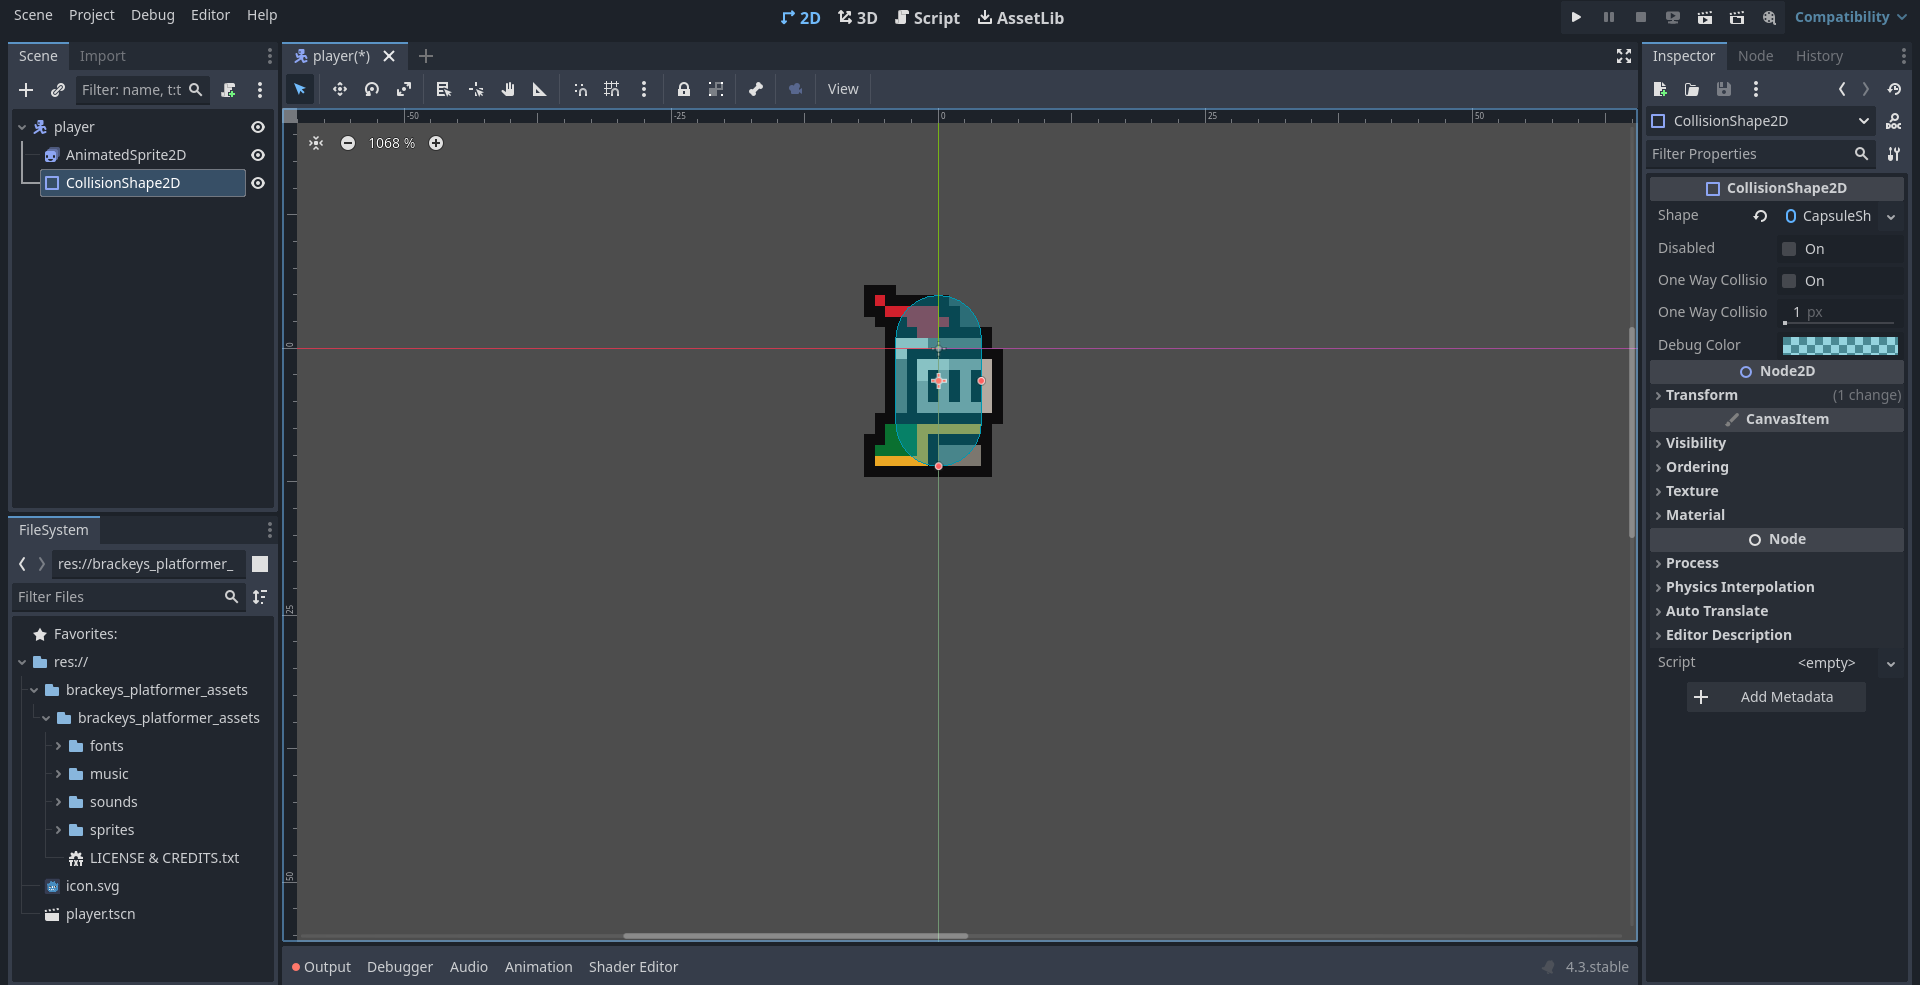Lock the selected node
Viewport: 1920px width, 985px height.
[x=684, y=89]
